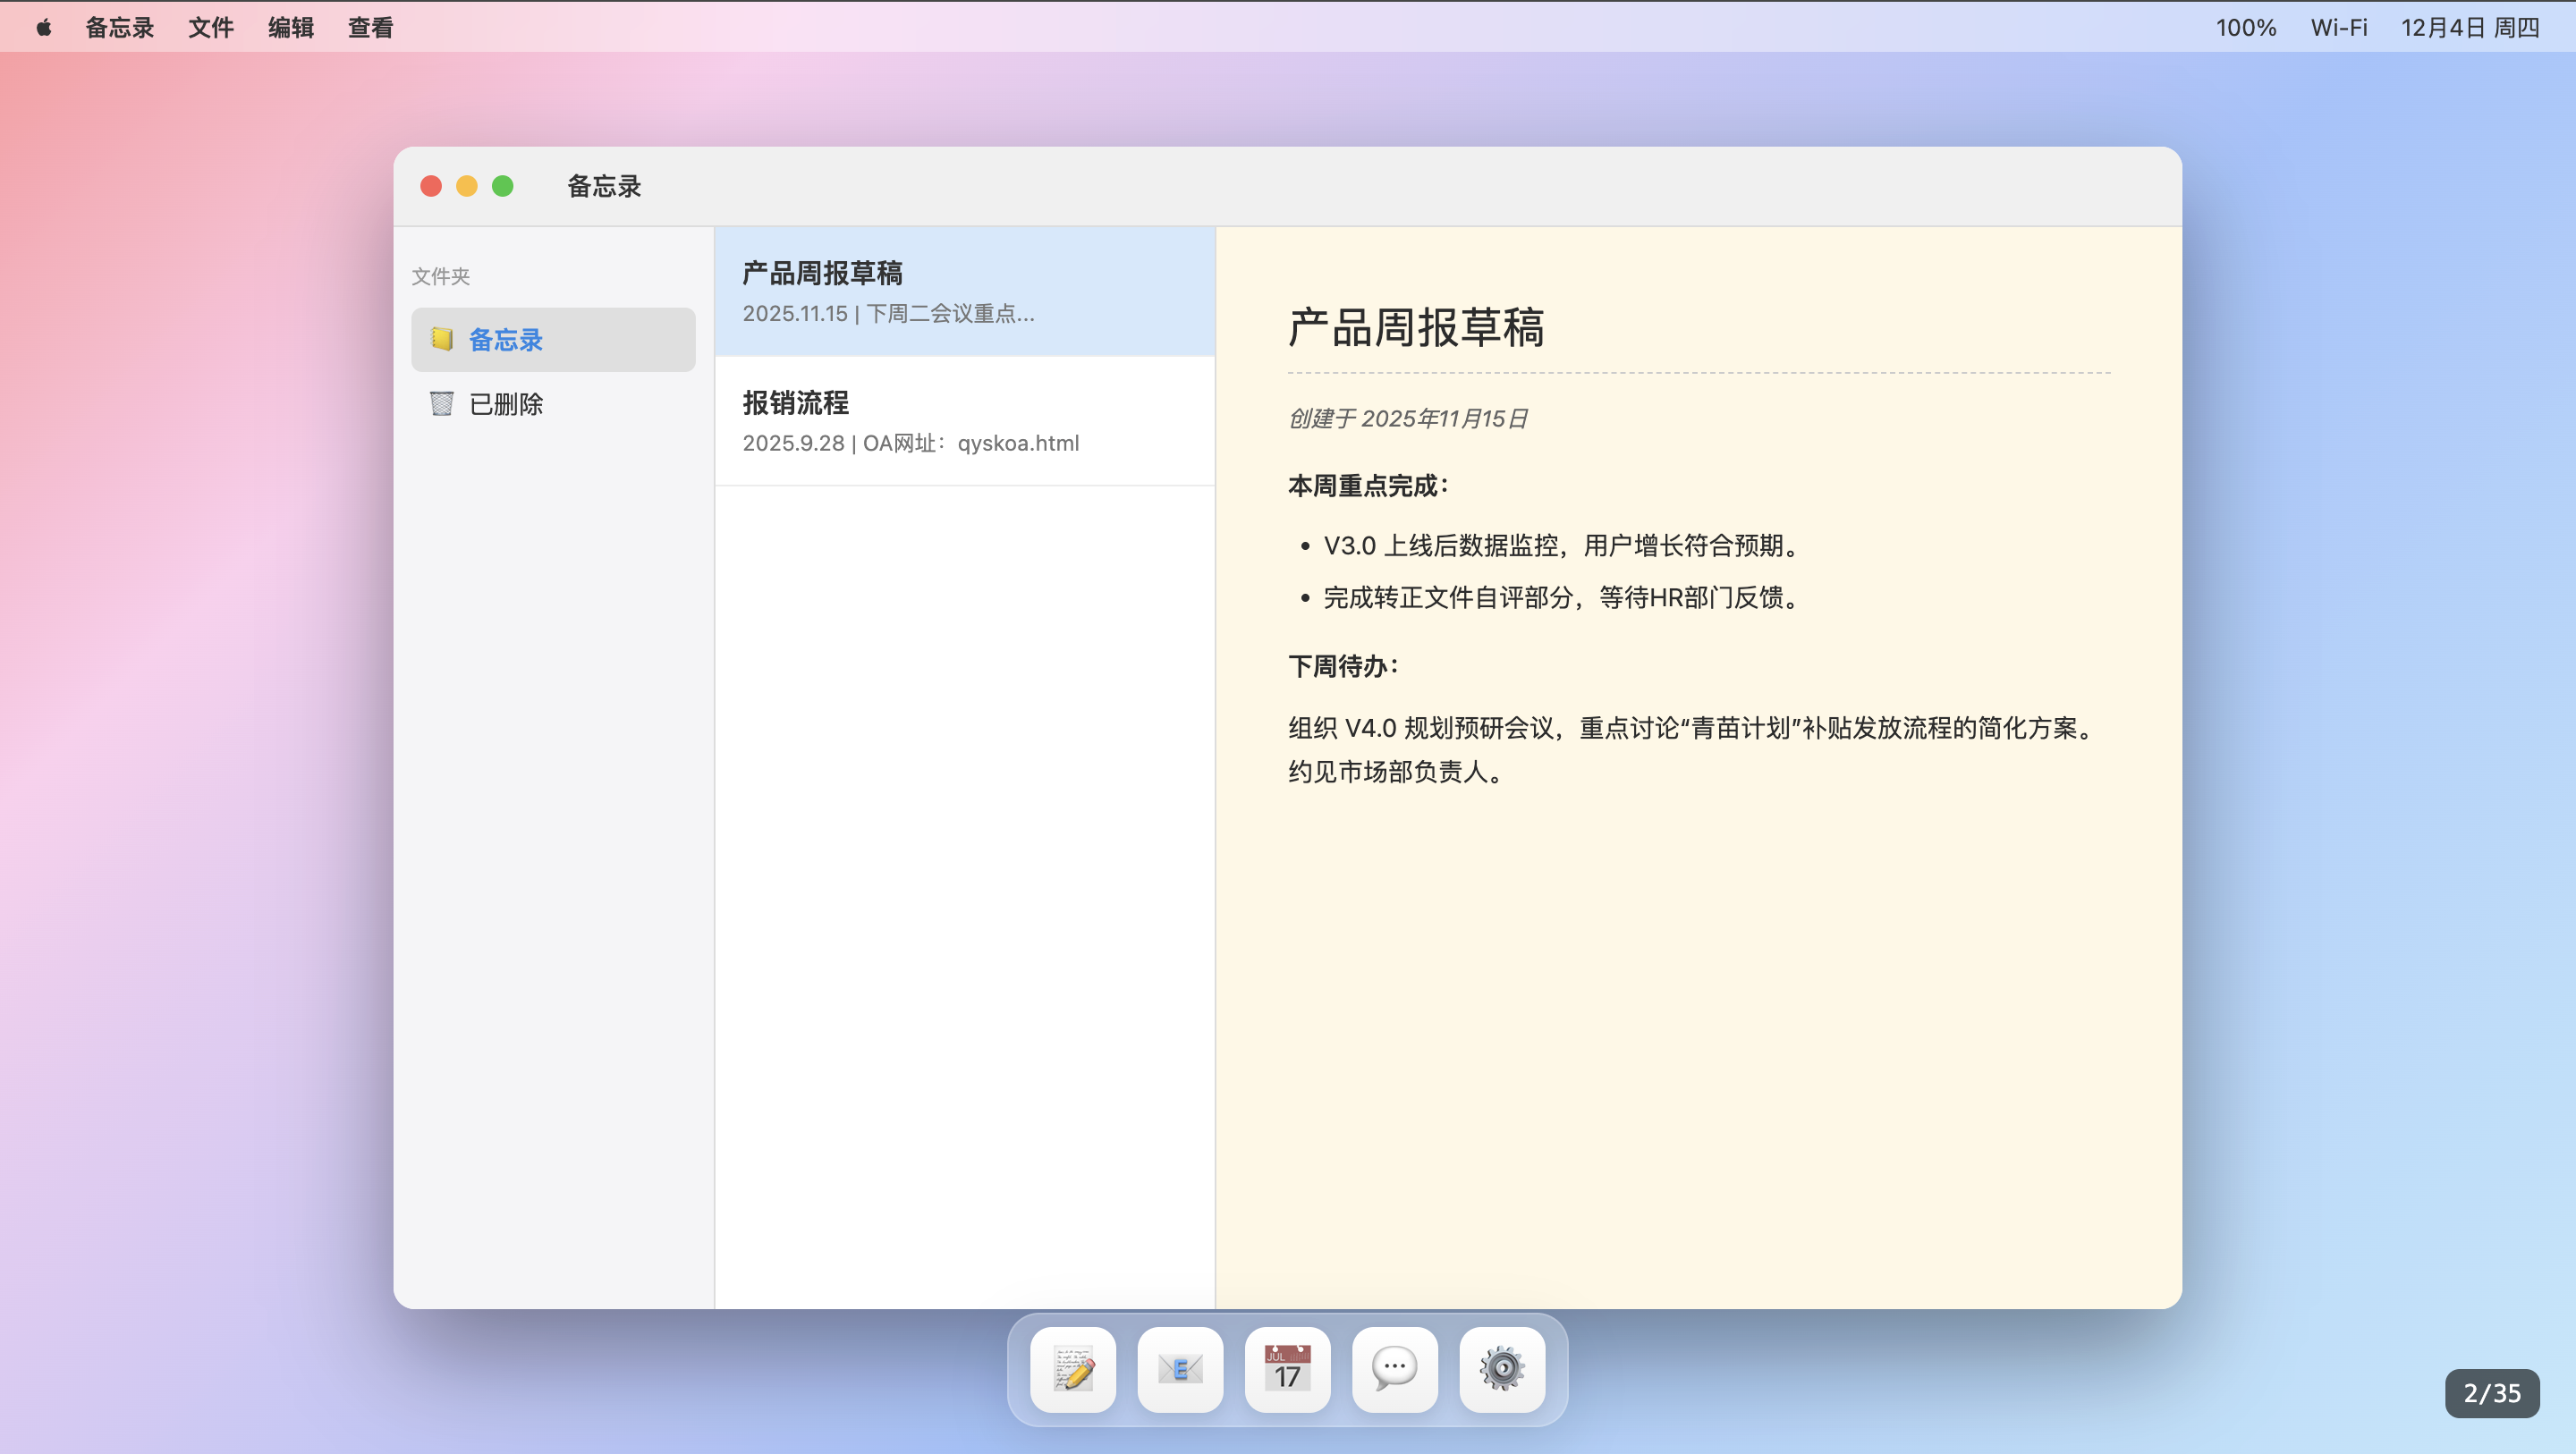
Task: Open the Messages app from the dock
Action: coord(1394,1369)
